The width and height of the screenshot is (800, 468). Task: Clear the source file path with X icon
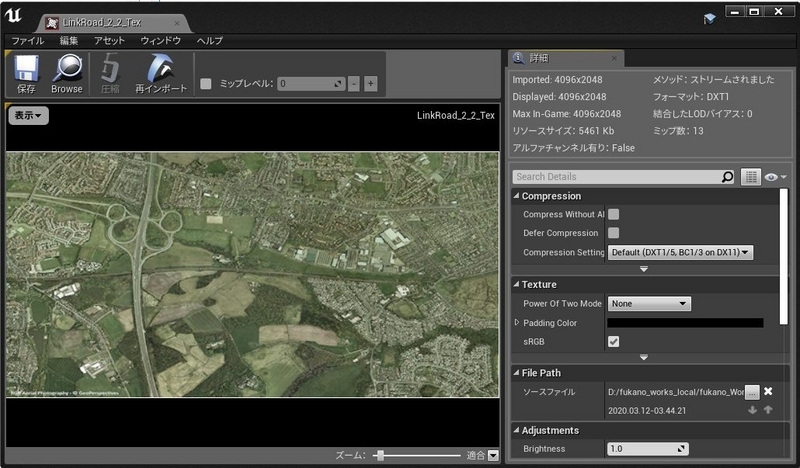click(768, 391)
